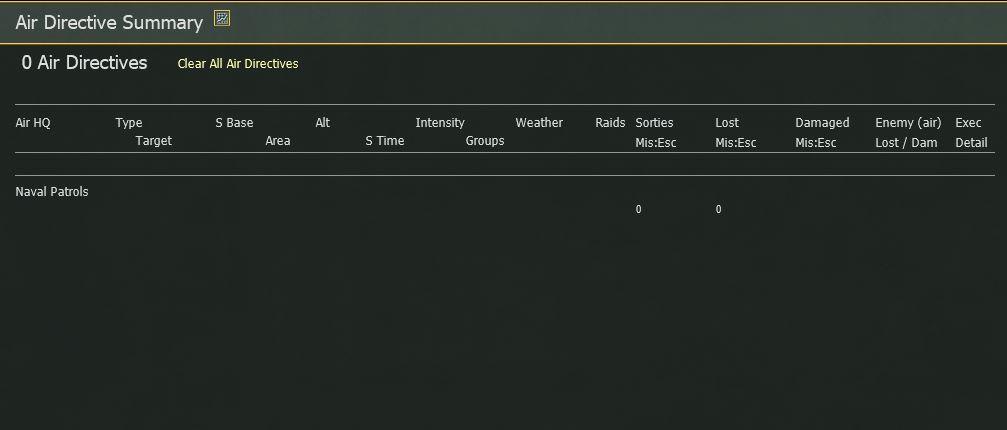Select the Naval Patrols Sorties value 0
The image size is (1007, 430).
[x=638, y=209]
